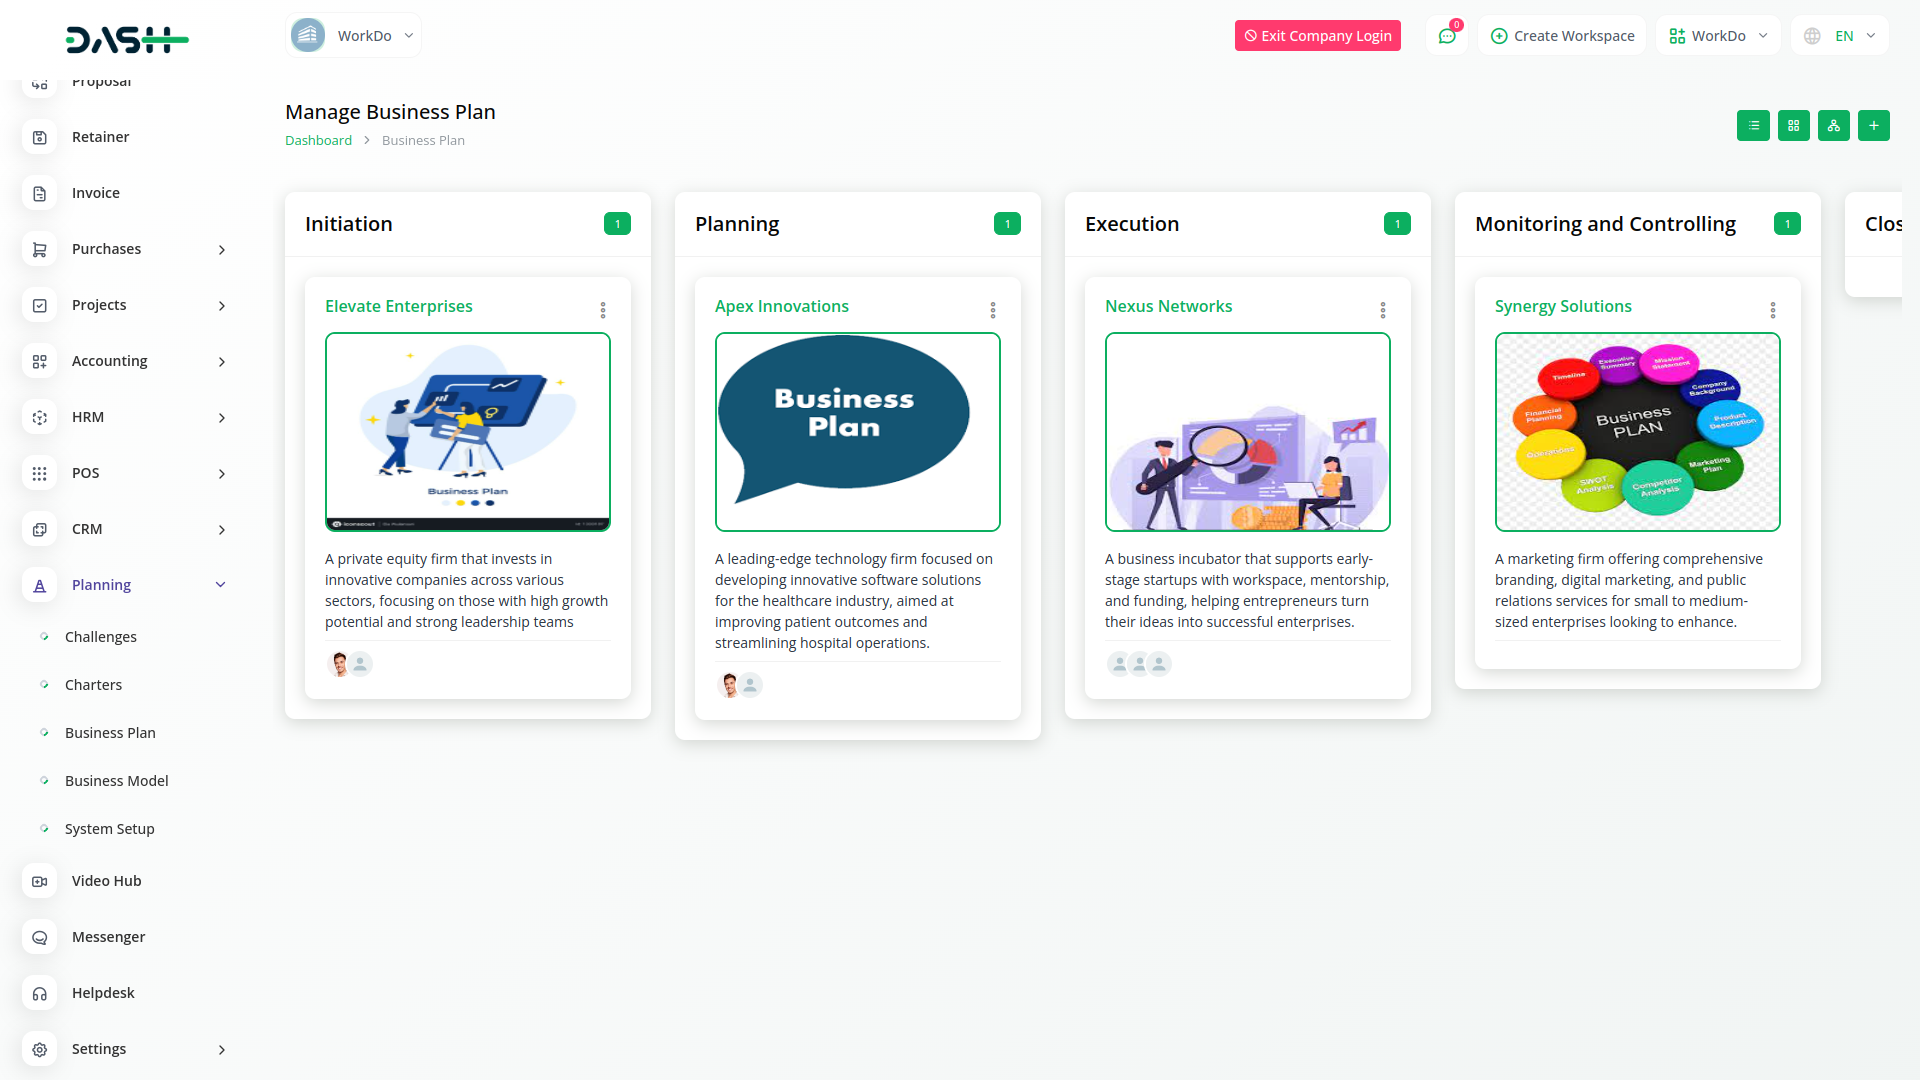Click the Dashboard breadcrumb link
The width and height of the screenshot is (1920, 1080).
[x=318, y=141]
